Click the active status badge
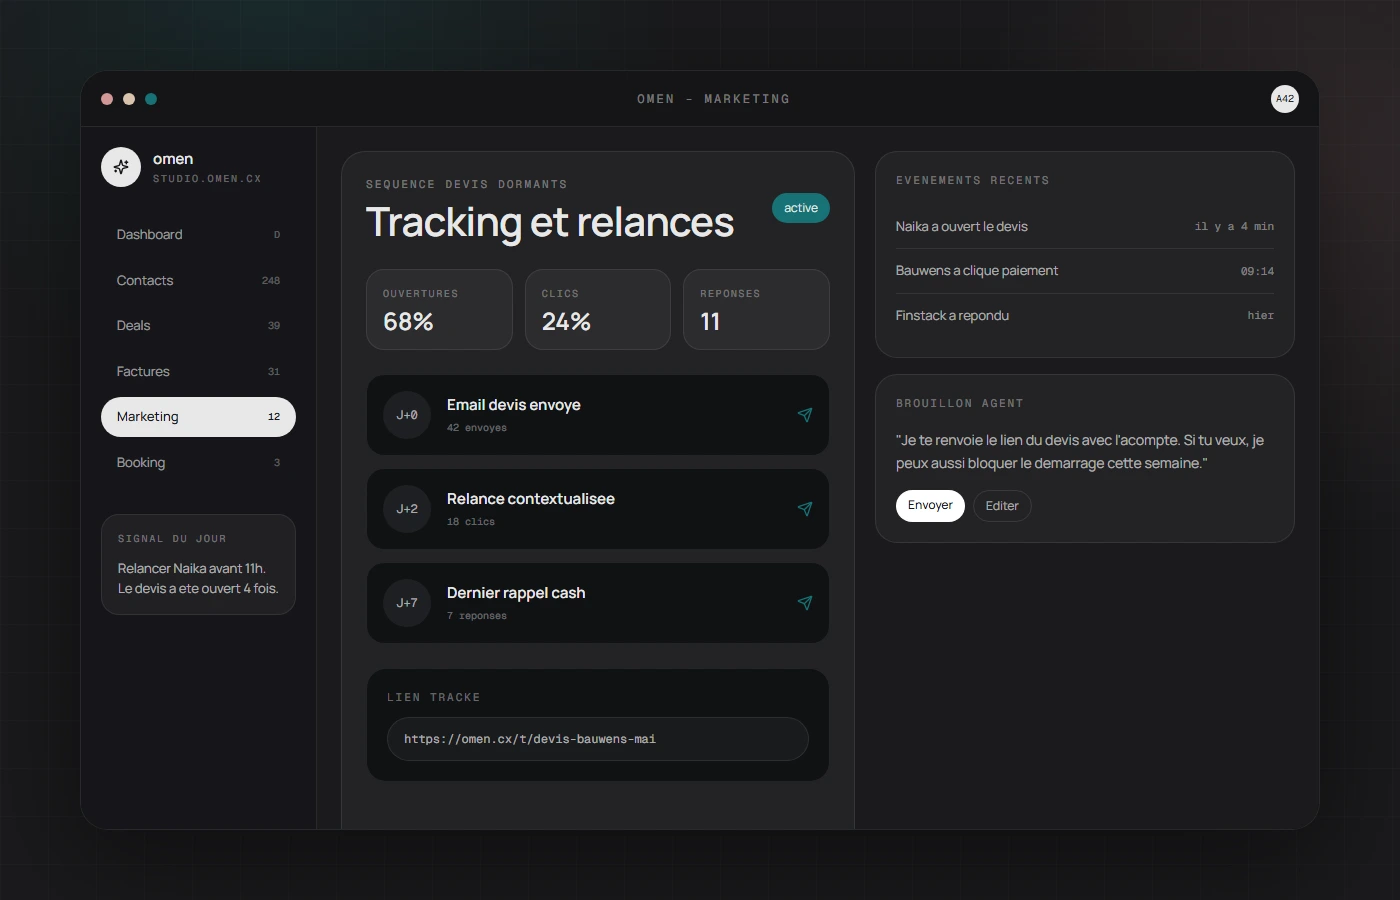This screenshot has height=900, width=1400. pos(801,208)
